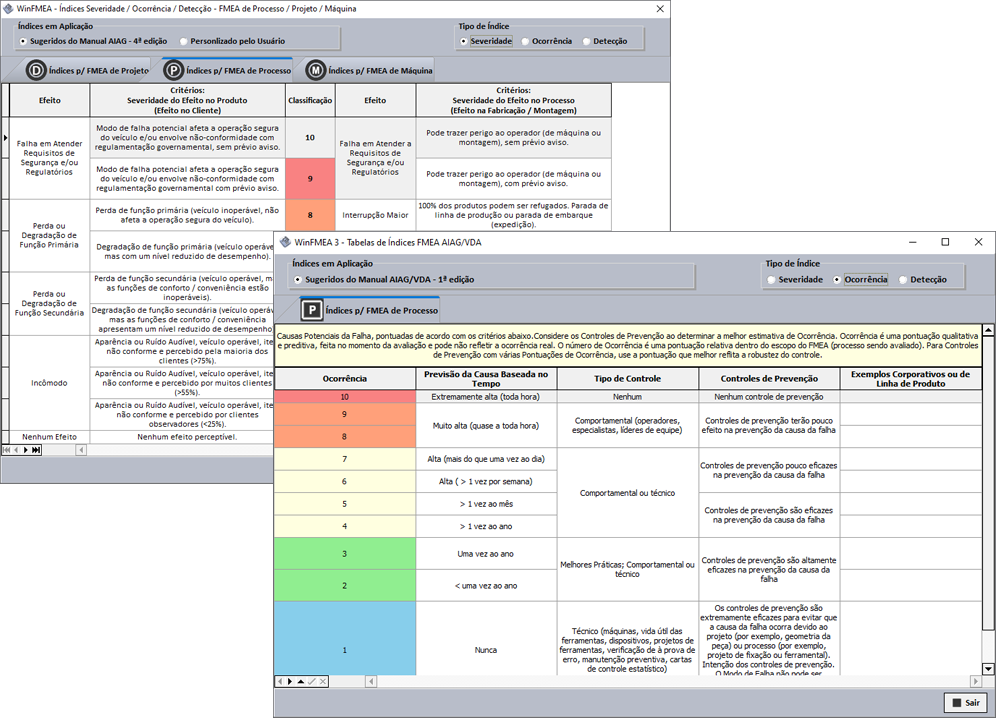Click the D icon for FMEA de Projeto

pyautogui.click(x=37, y=70)
